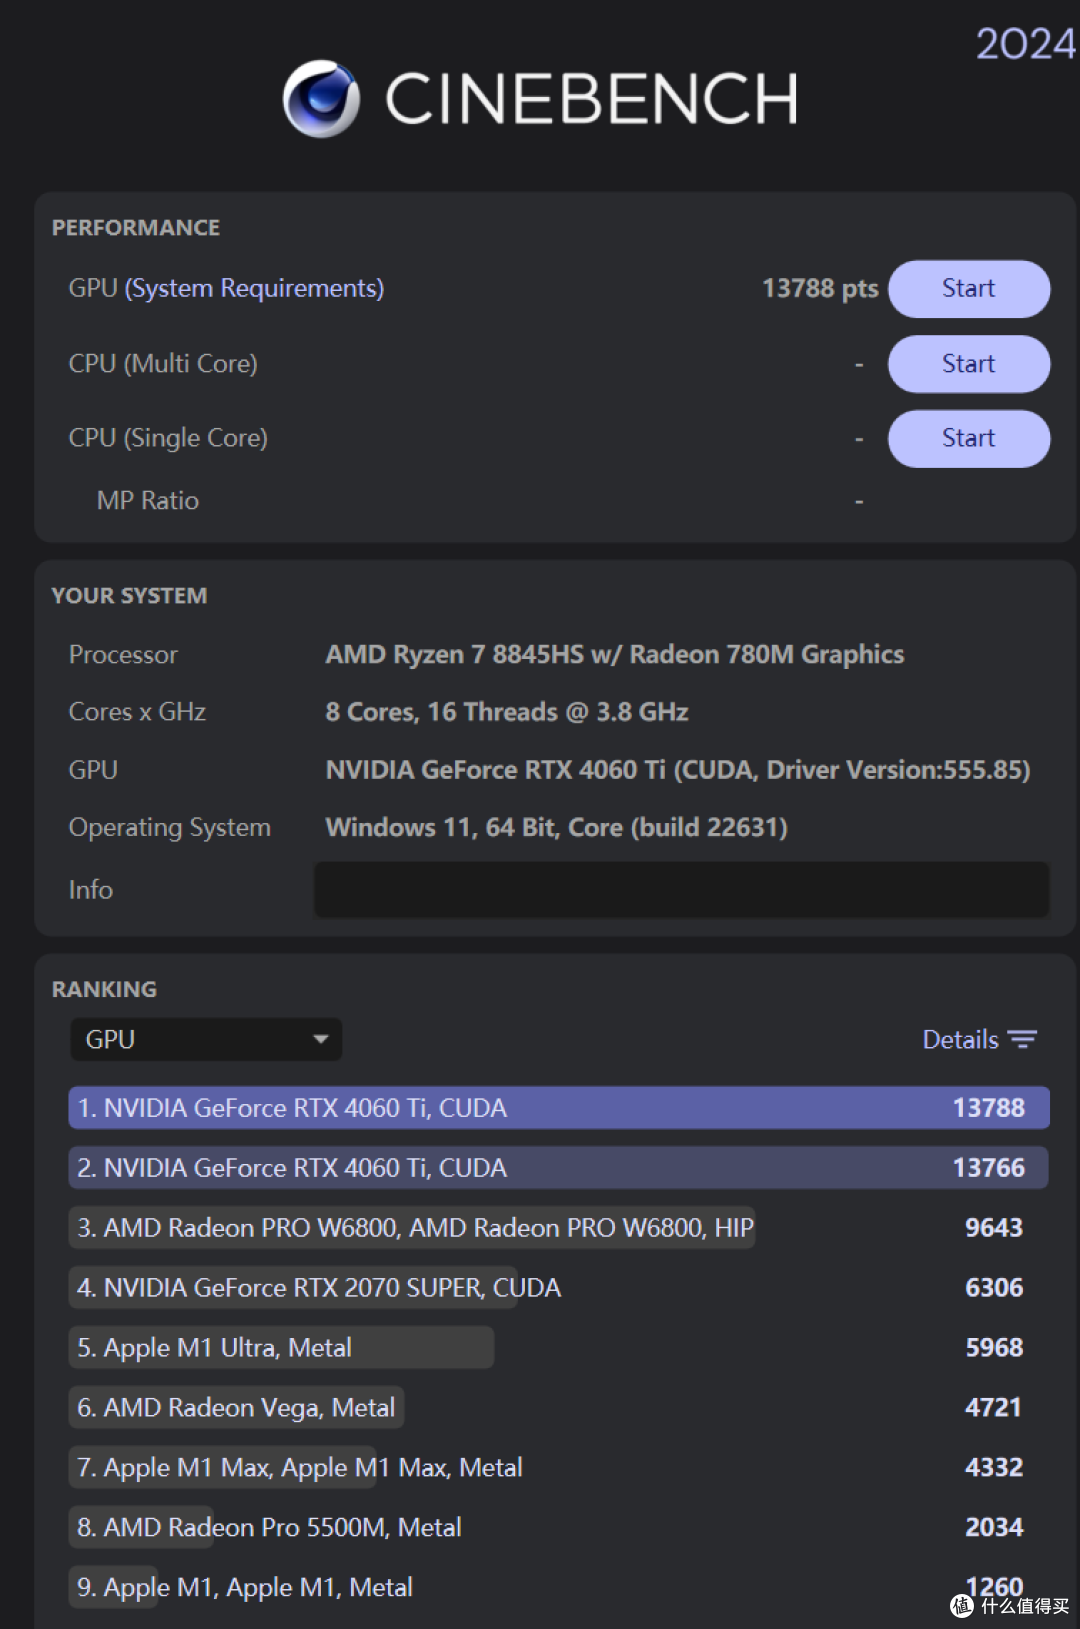1080x1629 pixels.
Task: Click the CINEBENCH title text
Action: click(x=592, y=99)
